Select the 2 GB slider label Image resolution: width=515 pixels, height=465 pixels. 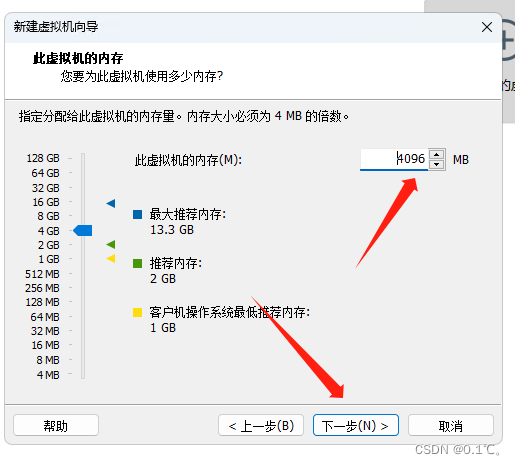pos(48,245)
